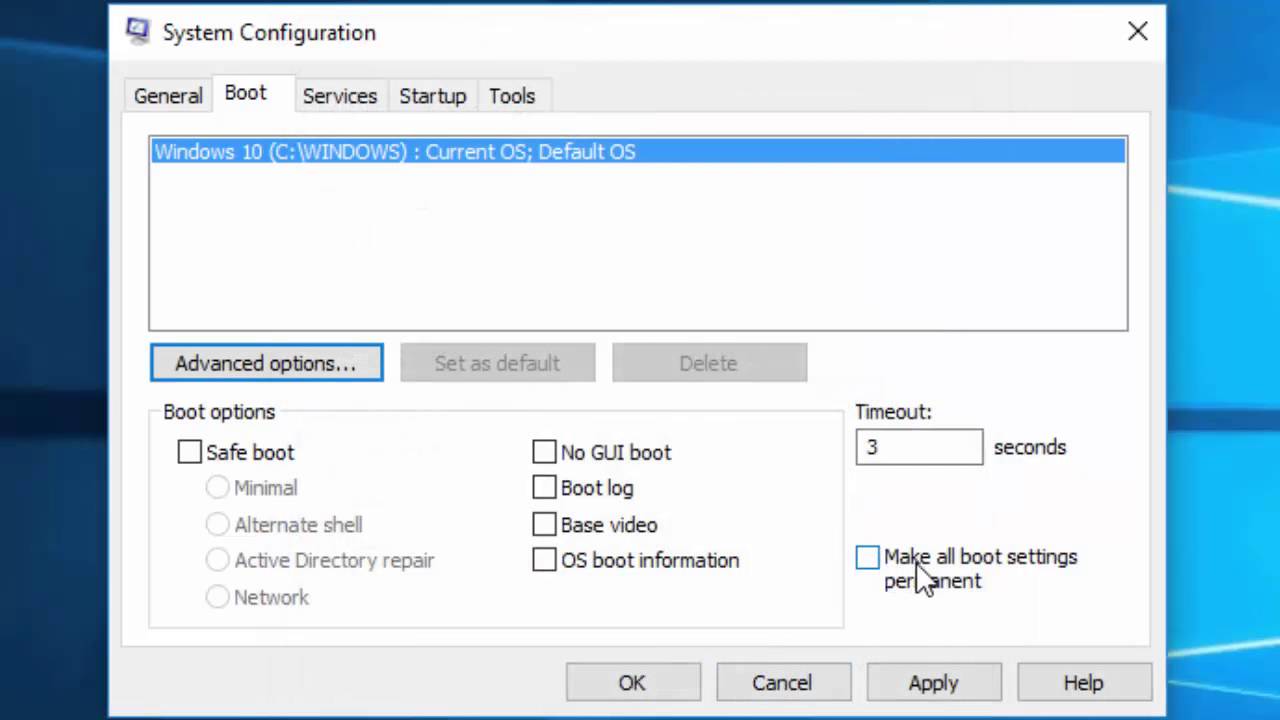Image resolution: width=1280 pixels, height=720 pixels.
Task: Select the Alternate shell radio option
Action: (x=217, y=524)
